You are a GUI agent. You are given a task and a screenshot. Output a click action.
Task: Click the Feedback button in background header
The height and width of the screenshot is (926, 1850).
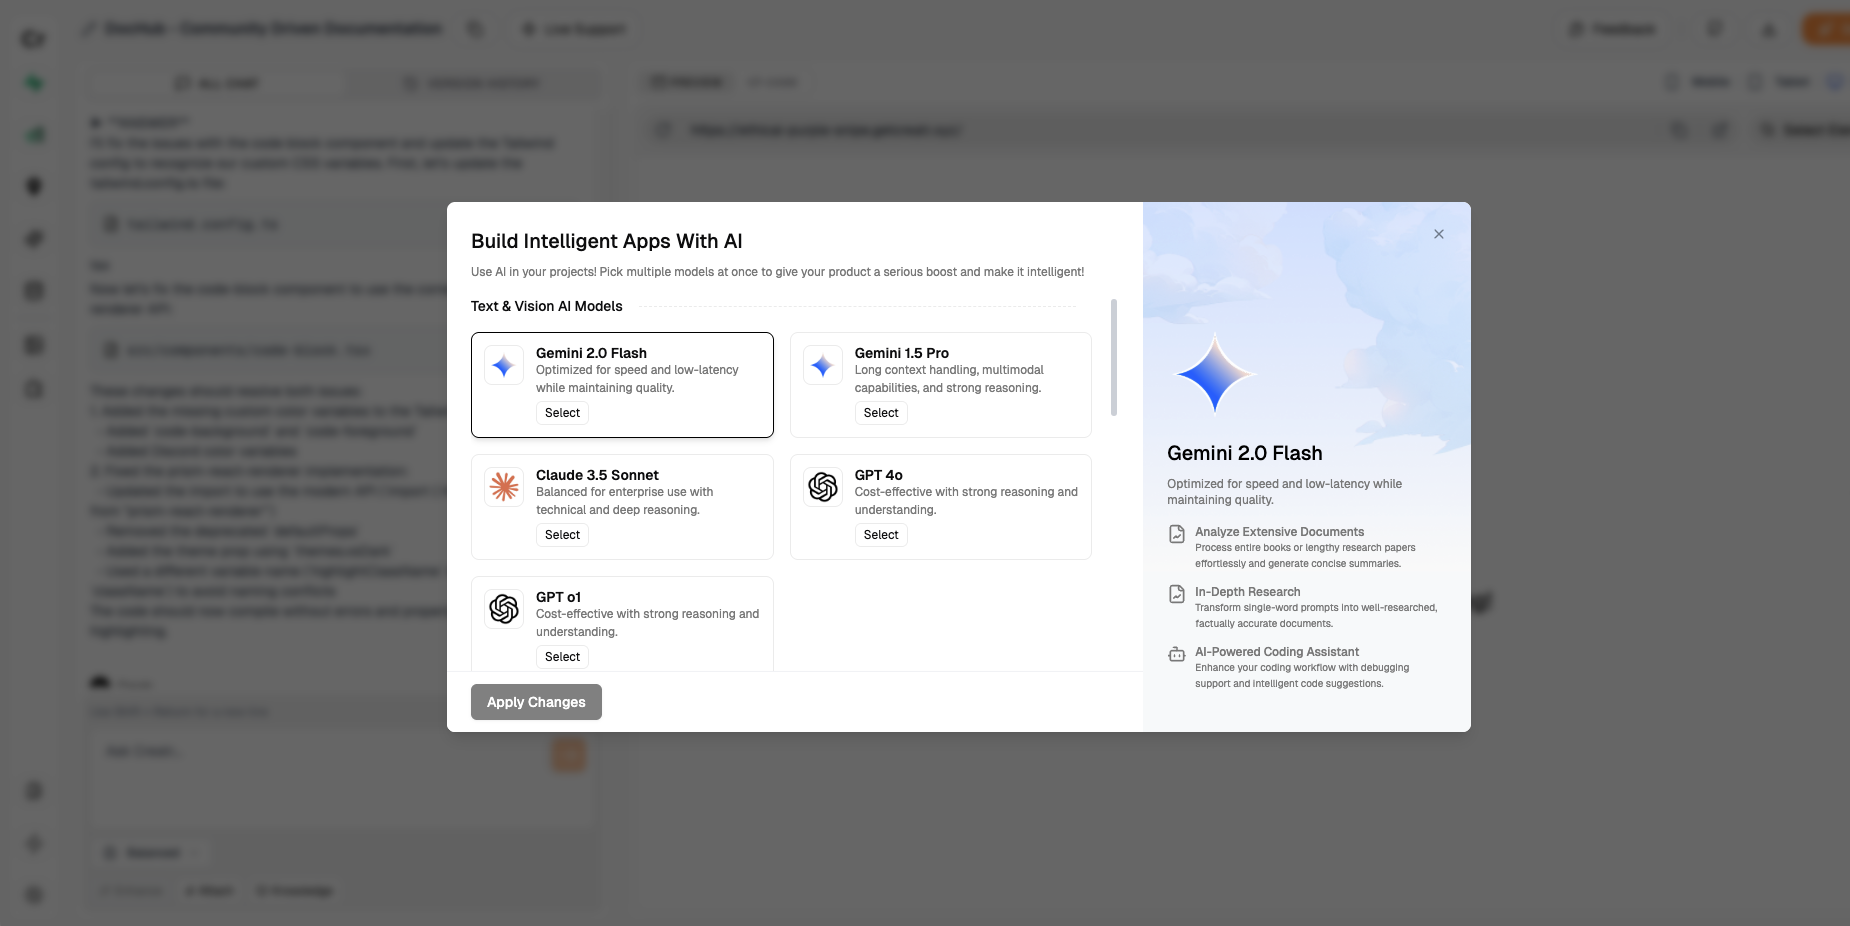tap(1612, 29)
